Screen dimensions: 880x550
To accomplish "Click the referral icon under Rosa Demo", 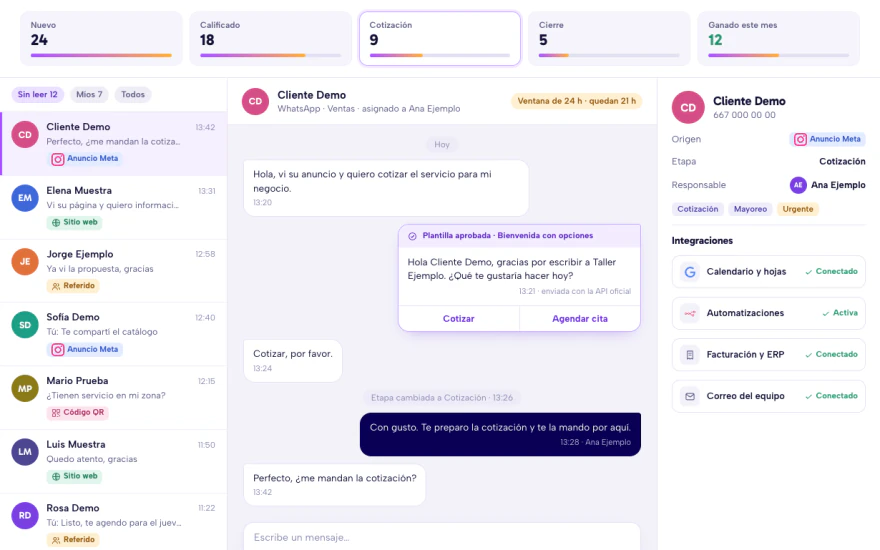I will [56, 540].
